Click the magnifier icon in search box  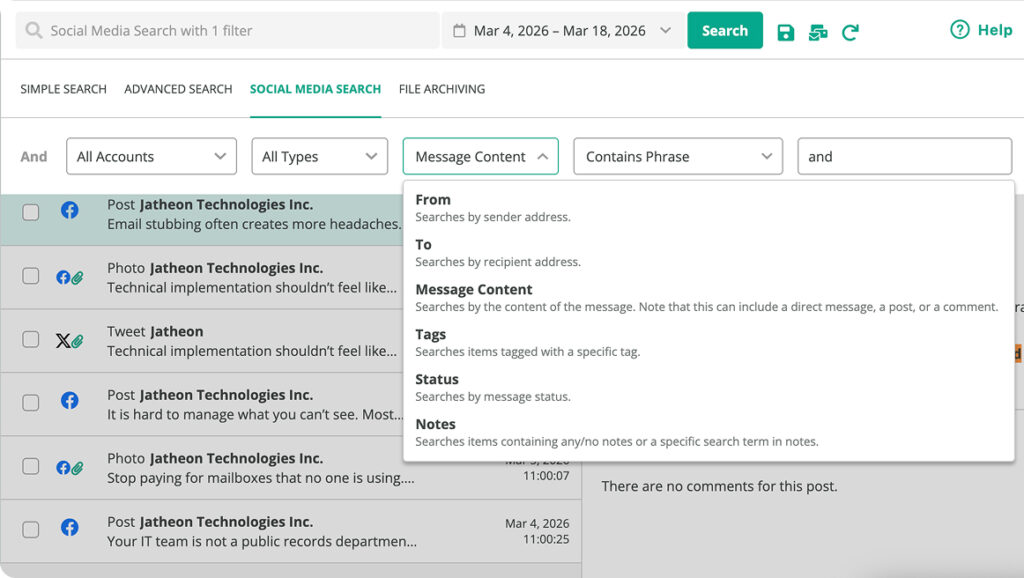33,30
